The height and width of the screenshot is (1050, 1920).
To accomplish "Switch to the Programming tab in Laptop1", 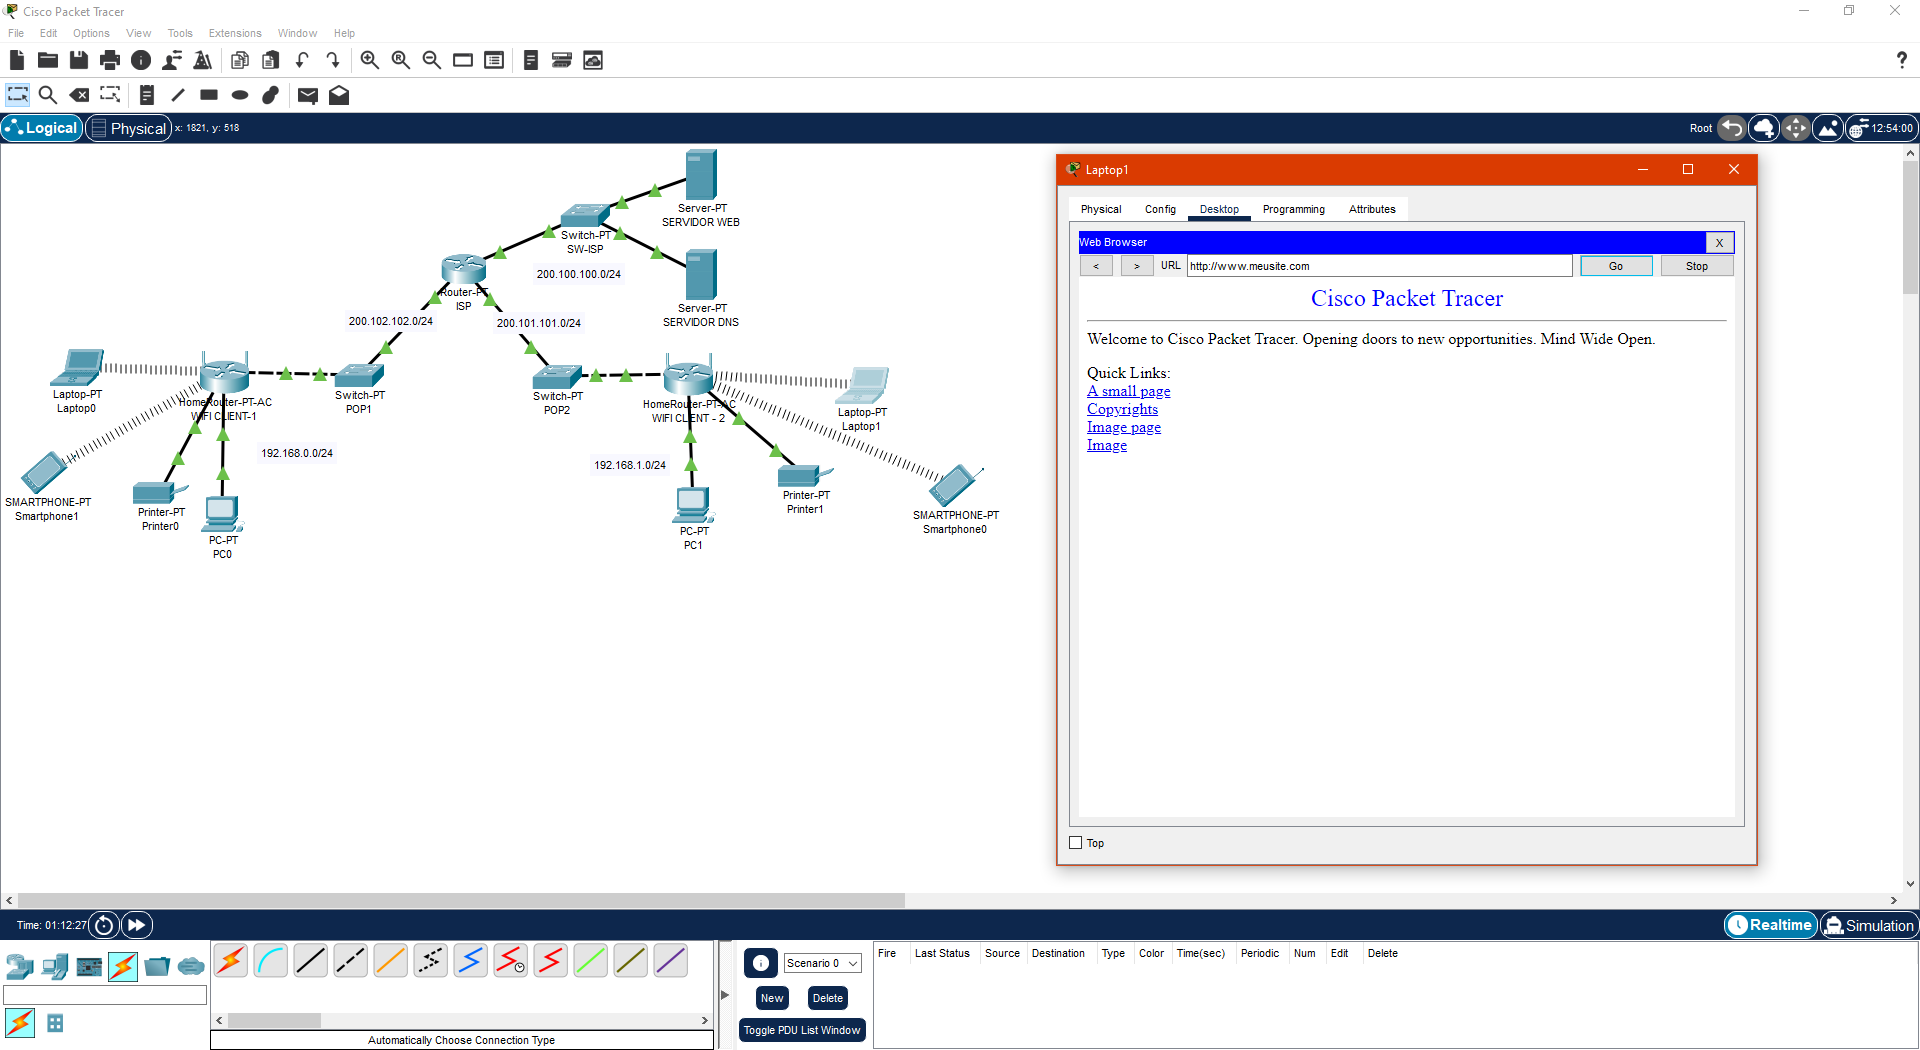I will [x=1294, y=209].
